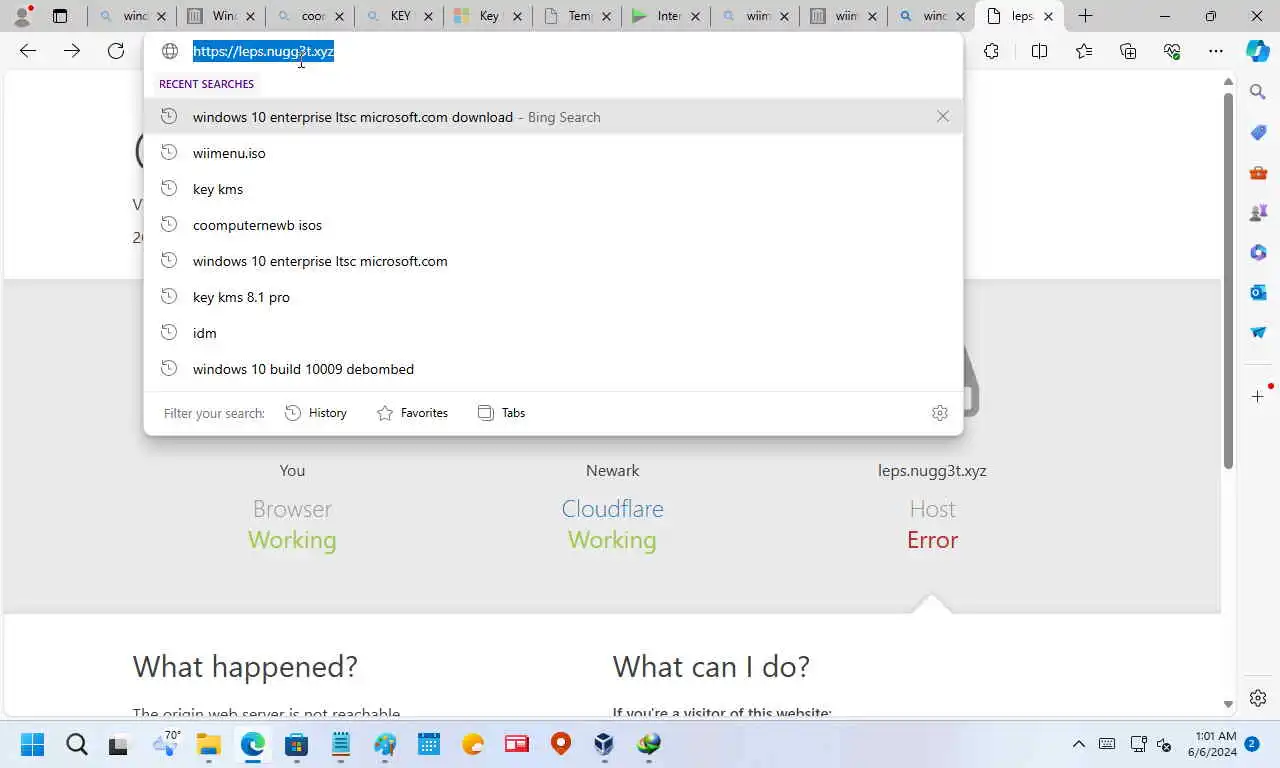Switch to the 'Wind' tab
Screen dimensions: 1280x768
click(221, 16)
